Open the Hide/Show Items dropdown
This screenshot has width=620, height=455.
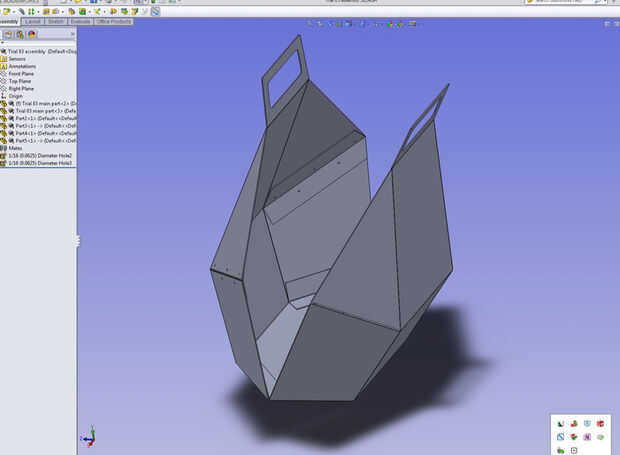click(377, 24)
